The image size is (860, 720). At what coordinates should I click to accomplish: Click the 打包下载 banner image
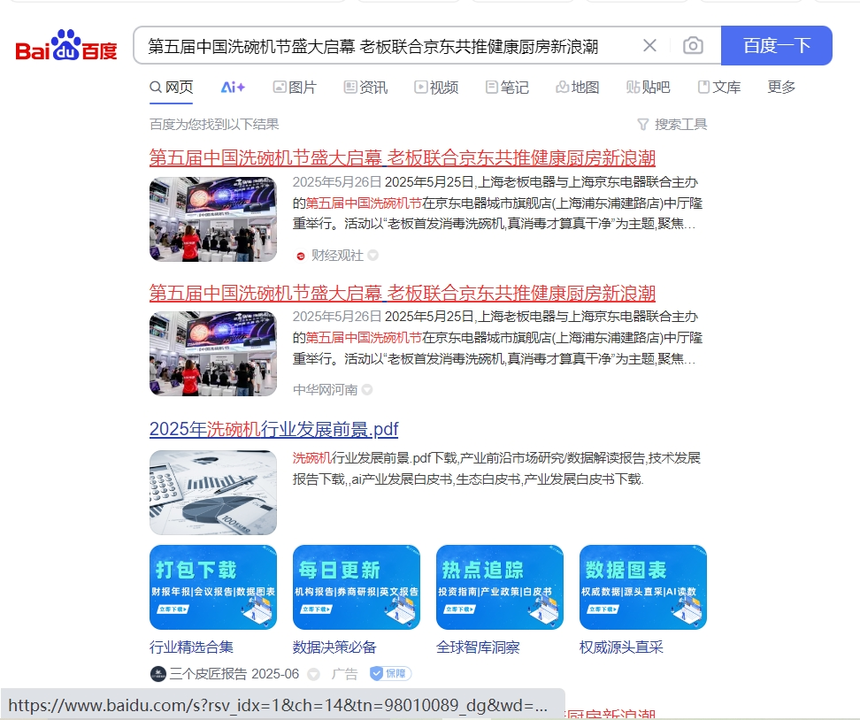pyautogui.click(x=213, y=587)
